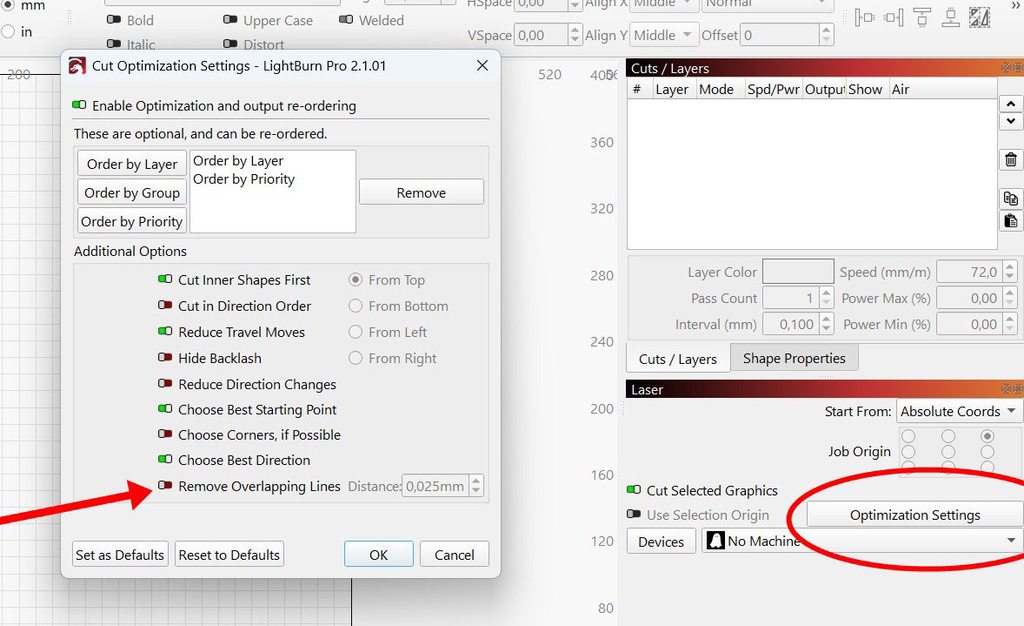Select the top-right Job Origin radio button
This screenshot has width=1024, height=626.
987,435
